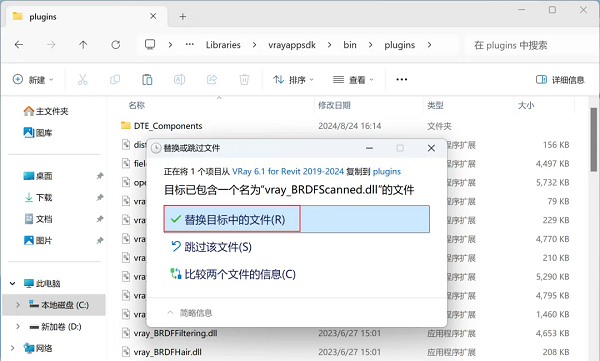Select 网络 Network in the sidebar

(38, 348)
